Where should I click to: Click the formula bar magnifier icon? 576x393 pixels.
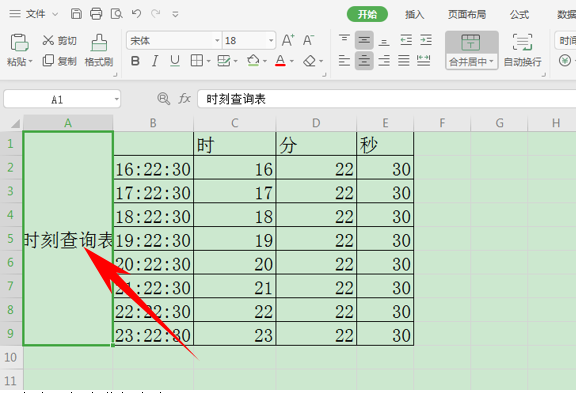point(163,99)
